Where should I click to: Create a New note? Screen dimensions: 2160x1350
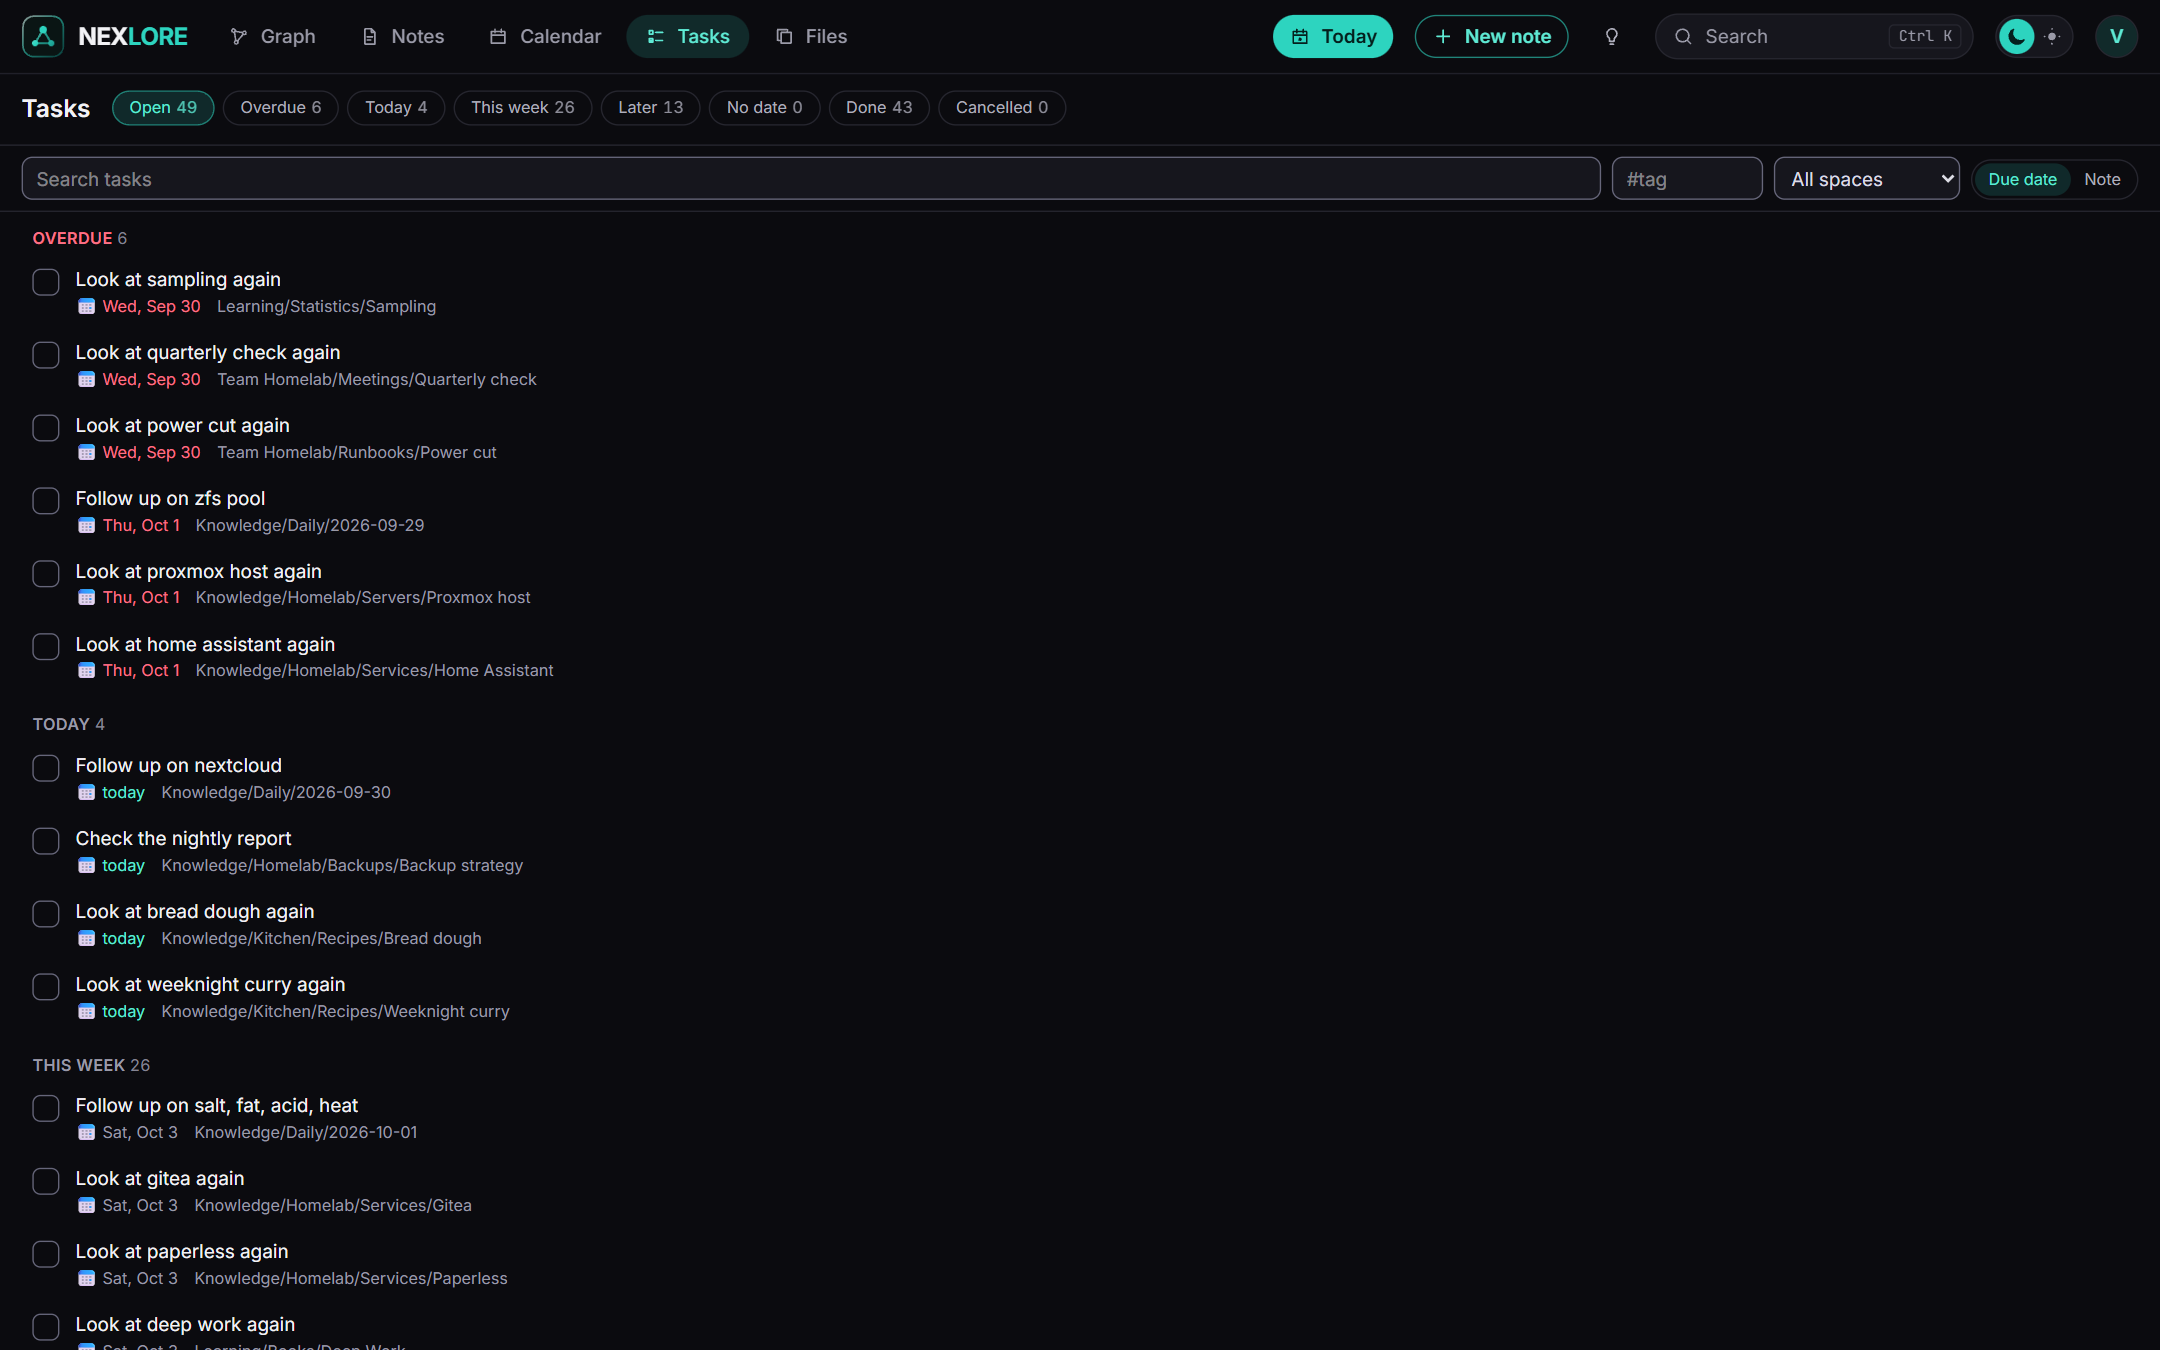point(1492,37)
